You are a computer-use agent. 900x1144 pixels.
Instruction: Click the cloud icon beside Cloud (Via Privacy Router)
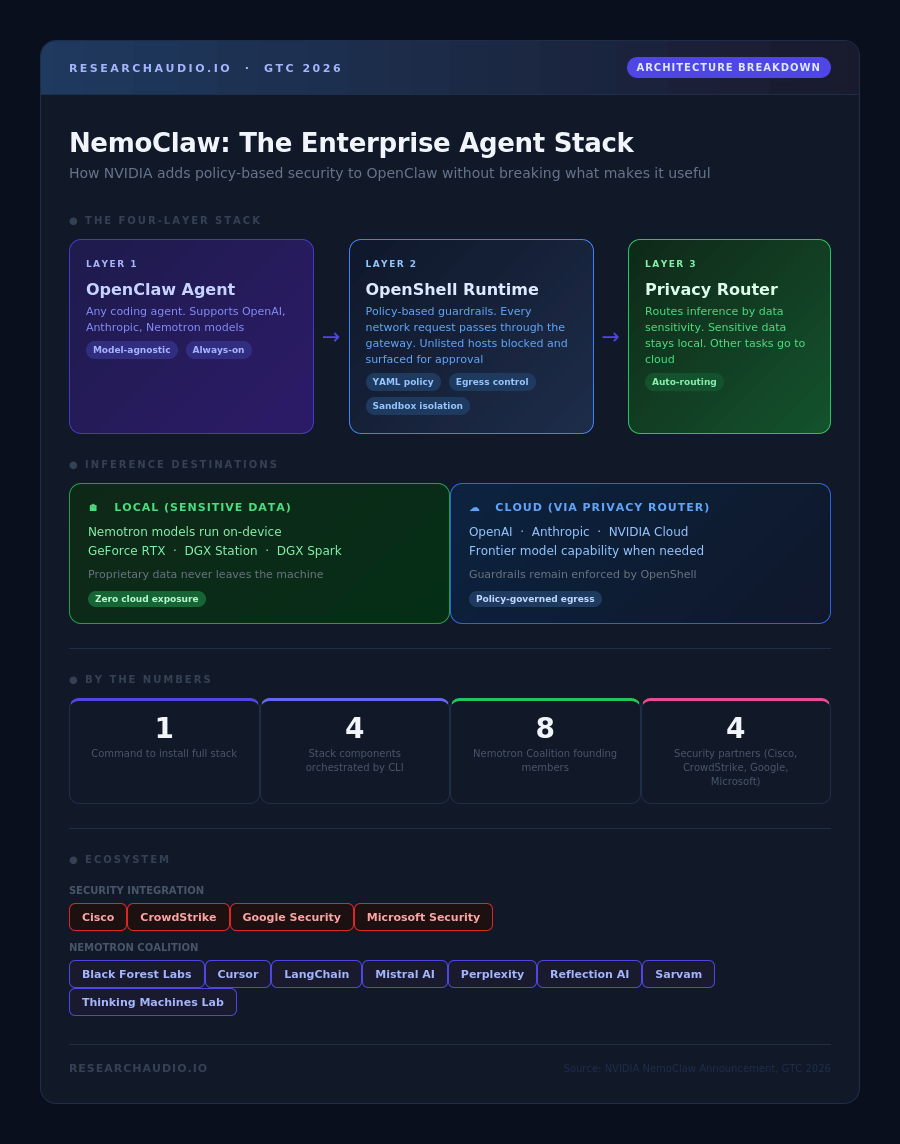pyautogui.click(x=475, y=507)
